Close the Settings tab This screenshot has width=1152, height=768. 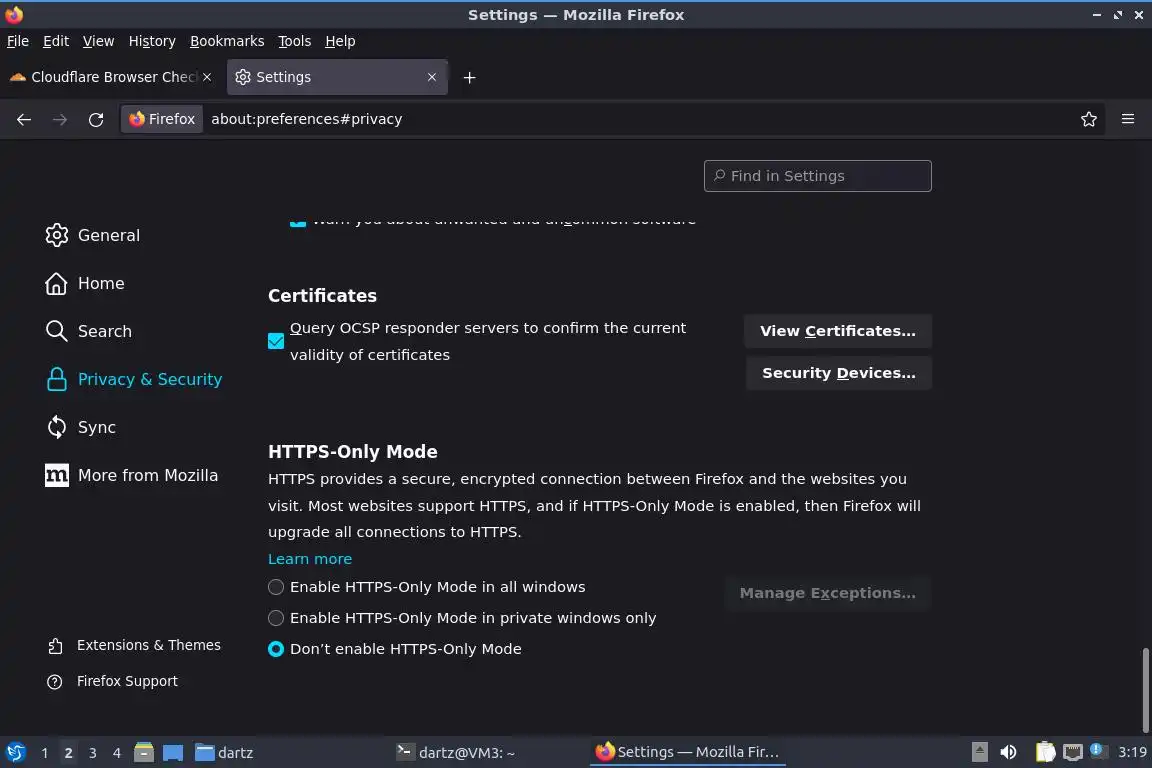tap(432, 76)
